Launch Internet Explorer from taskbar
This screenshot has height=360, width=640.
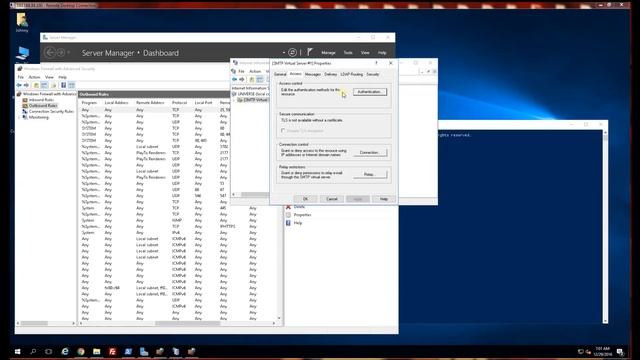[x=65, y=351]
